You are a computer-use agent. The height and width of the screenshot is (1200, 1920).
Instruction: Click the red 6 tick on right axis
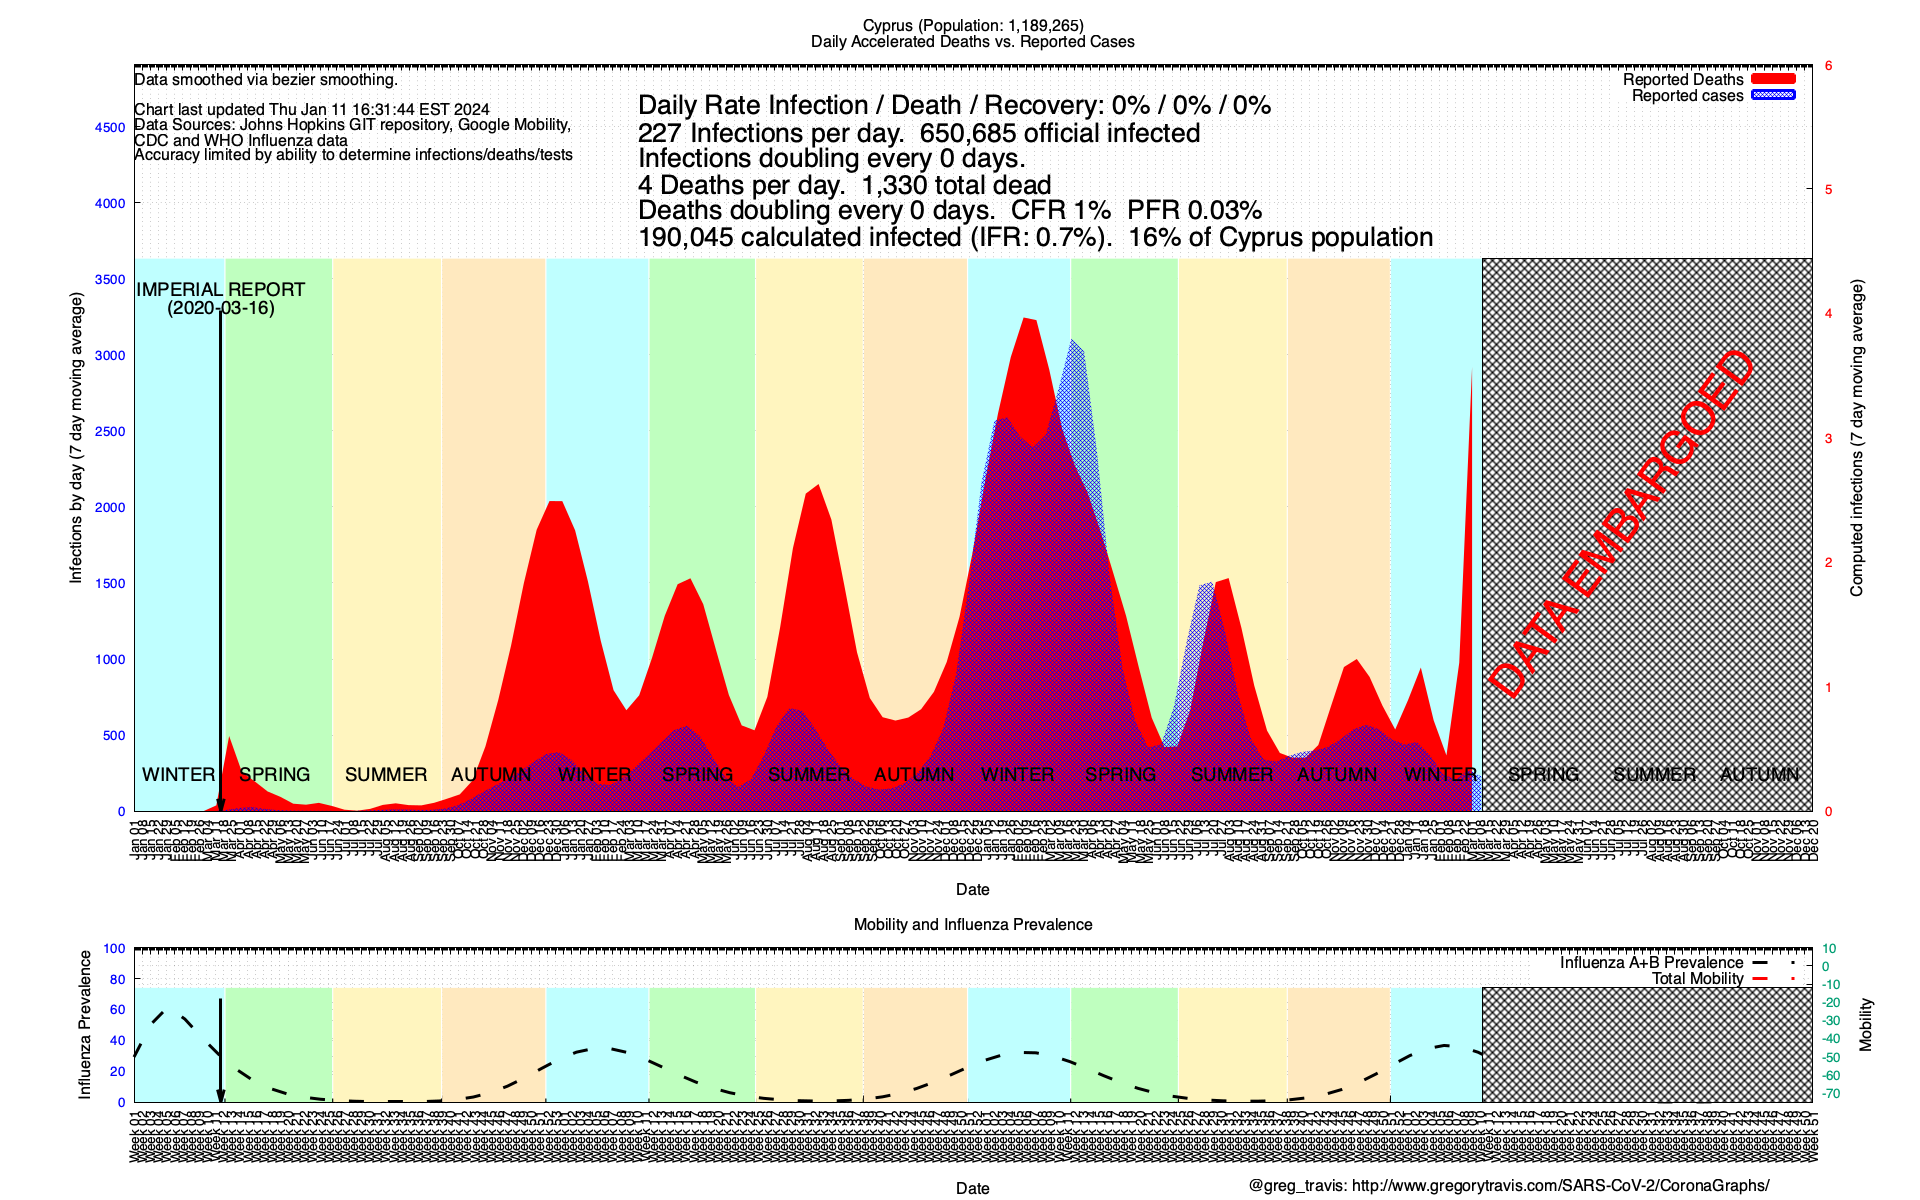pos(1828,65)
